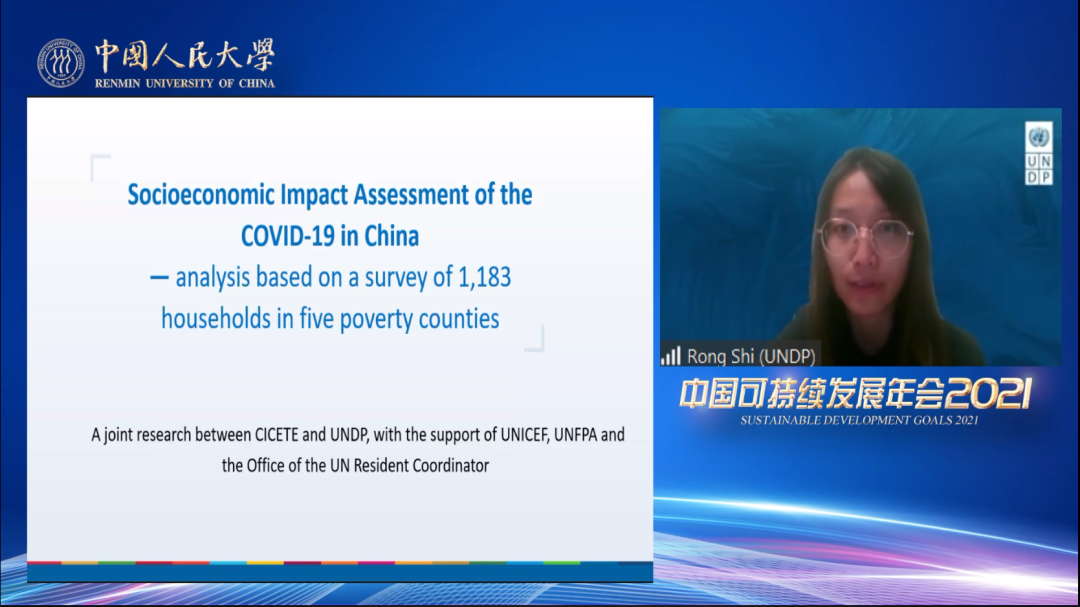Click the multicolored SDG stripe under the slide

[339, 563]
